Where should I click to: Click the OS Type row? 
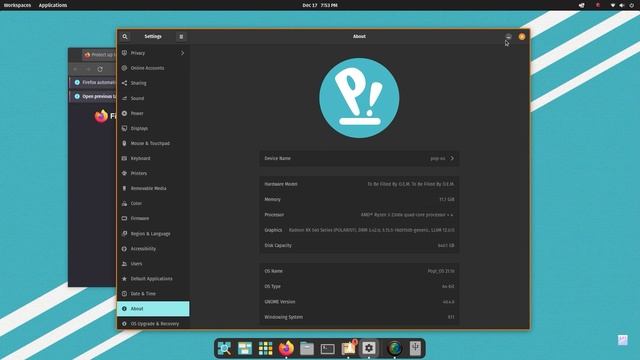pyautogui.click(x=359, y=287)
